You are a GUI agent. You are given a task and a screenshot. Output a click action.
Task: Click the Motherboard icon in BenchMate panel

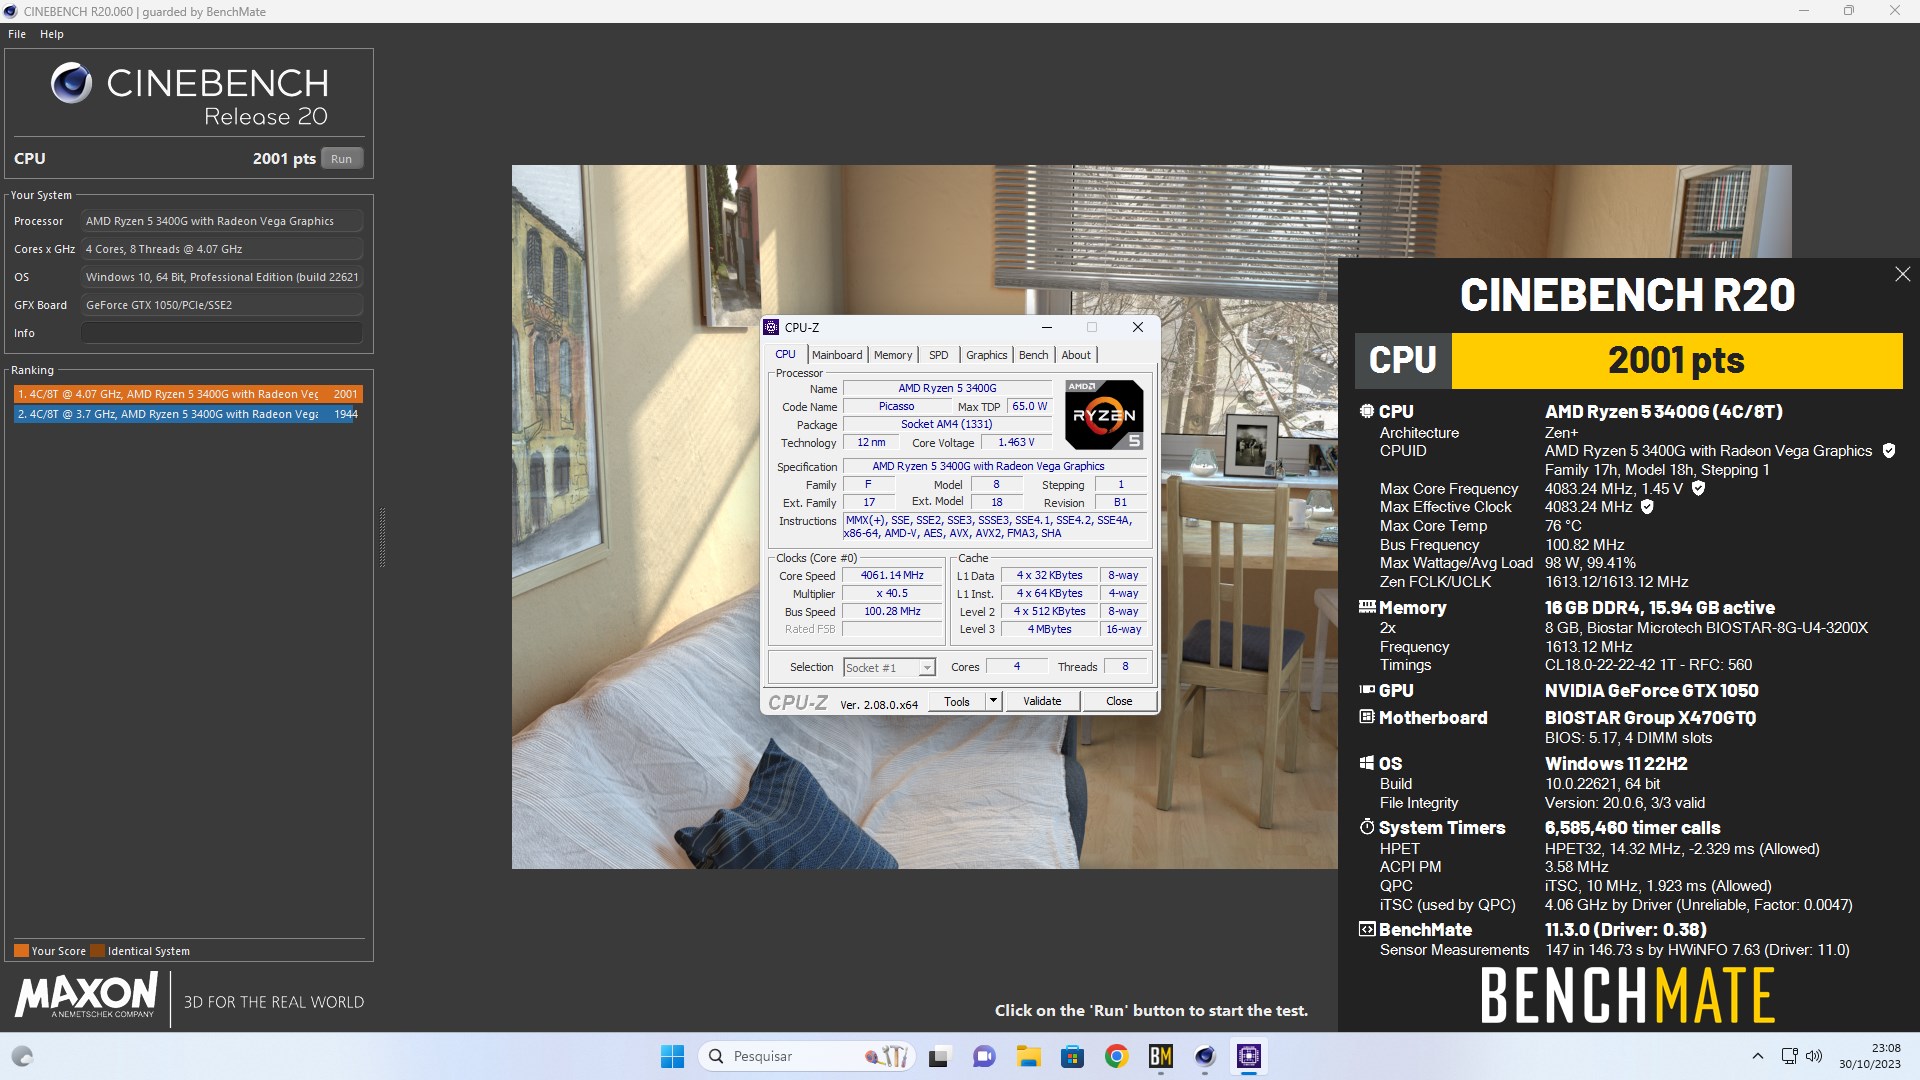tap(1367, 717)
